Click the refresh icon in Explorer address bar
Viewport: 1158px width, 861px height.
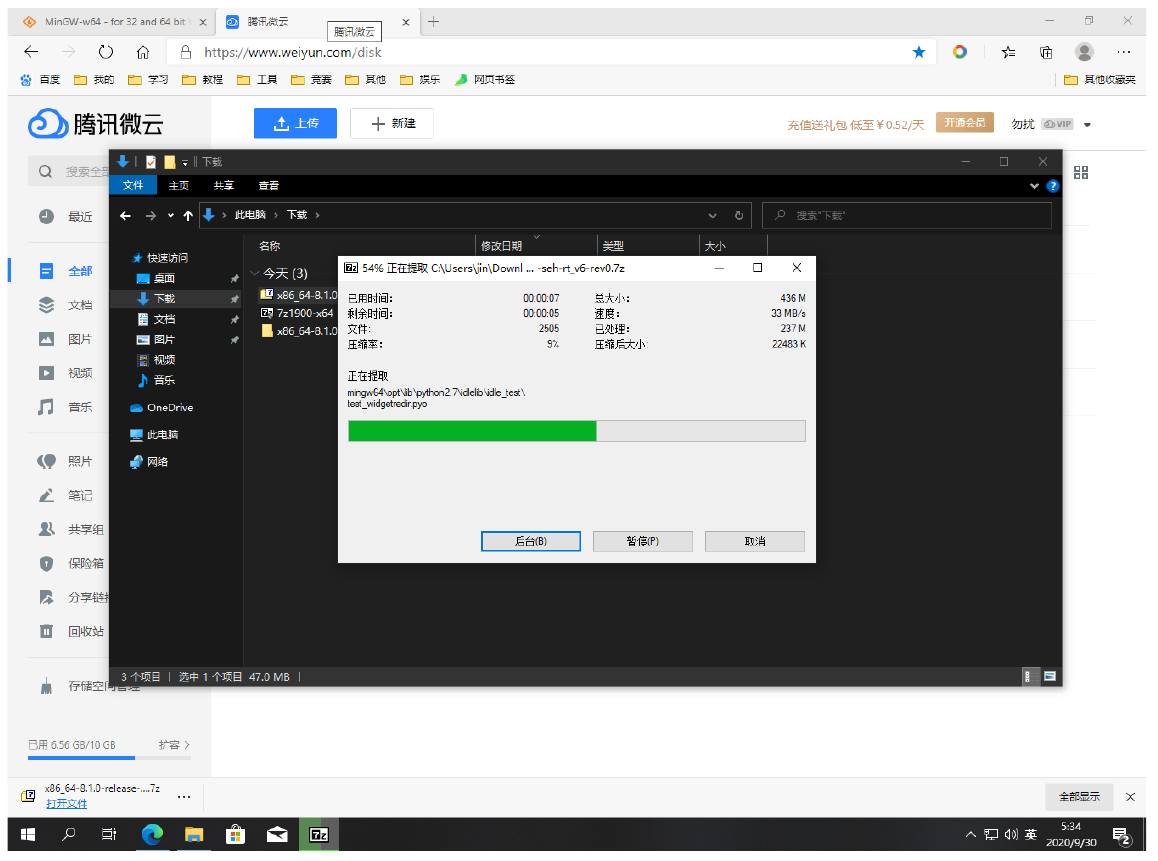click(x=739, y=215)
